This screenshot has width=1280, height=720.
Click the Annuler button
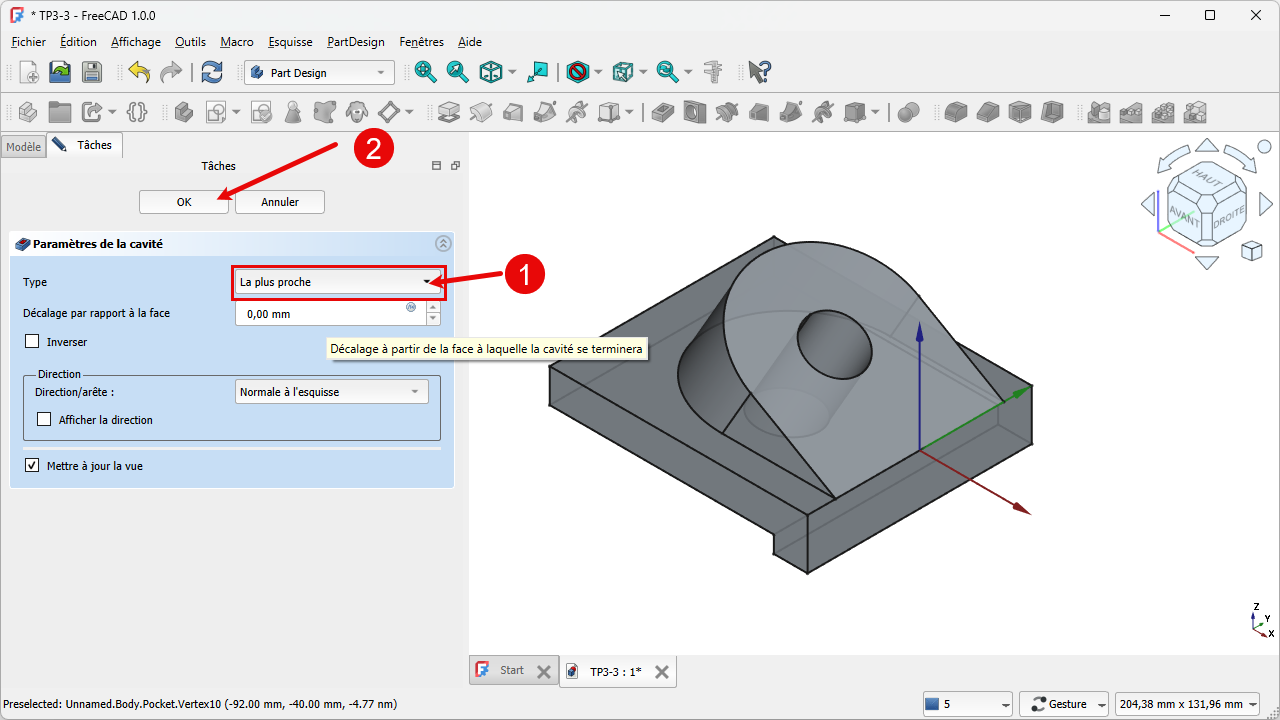pos(280,202)
